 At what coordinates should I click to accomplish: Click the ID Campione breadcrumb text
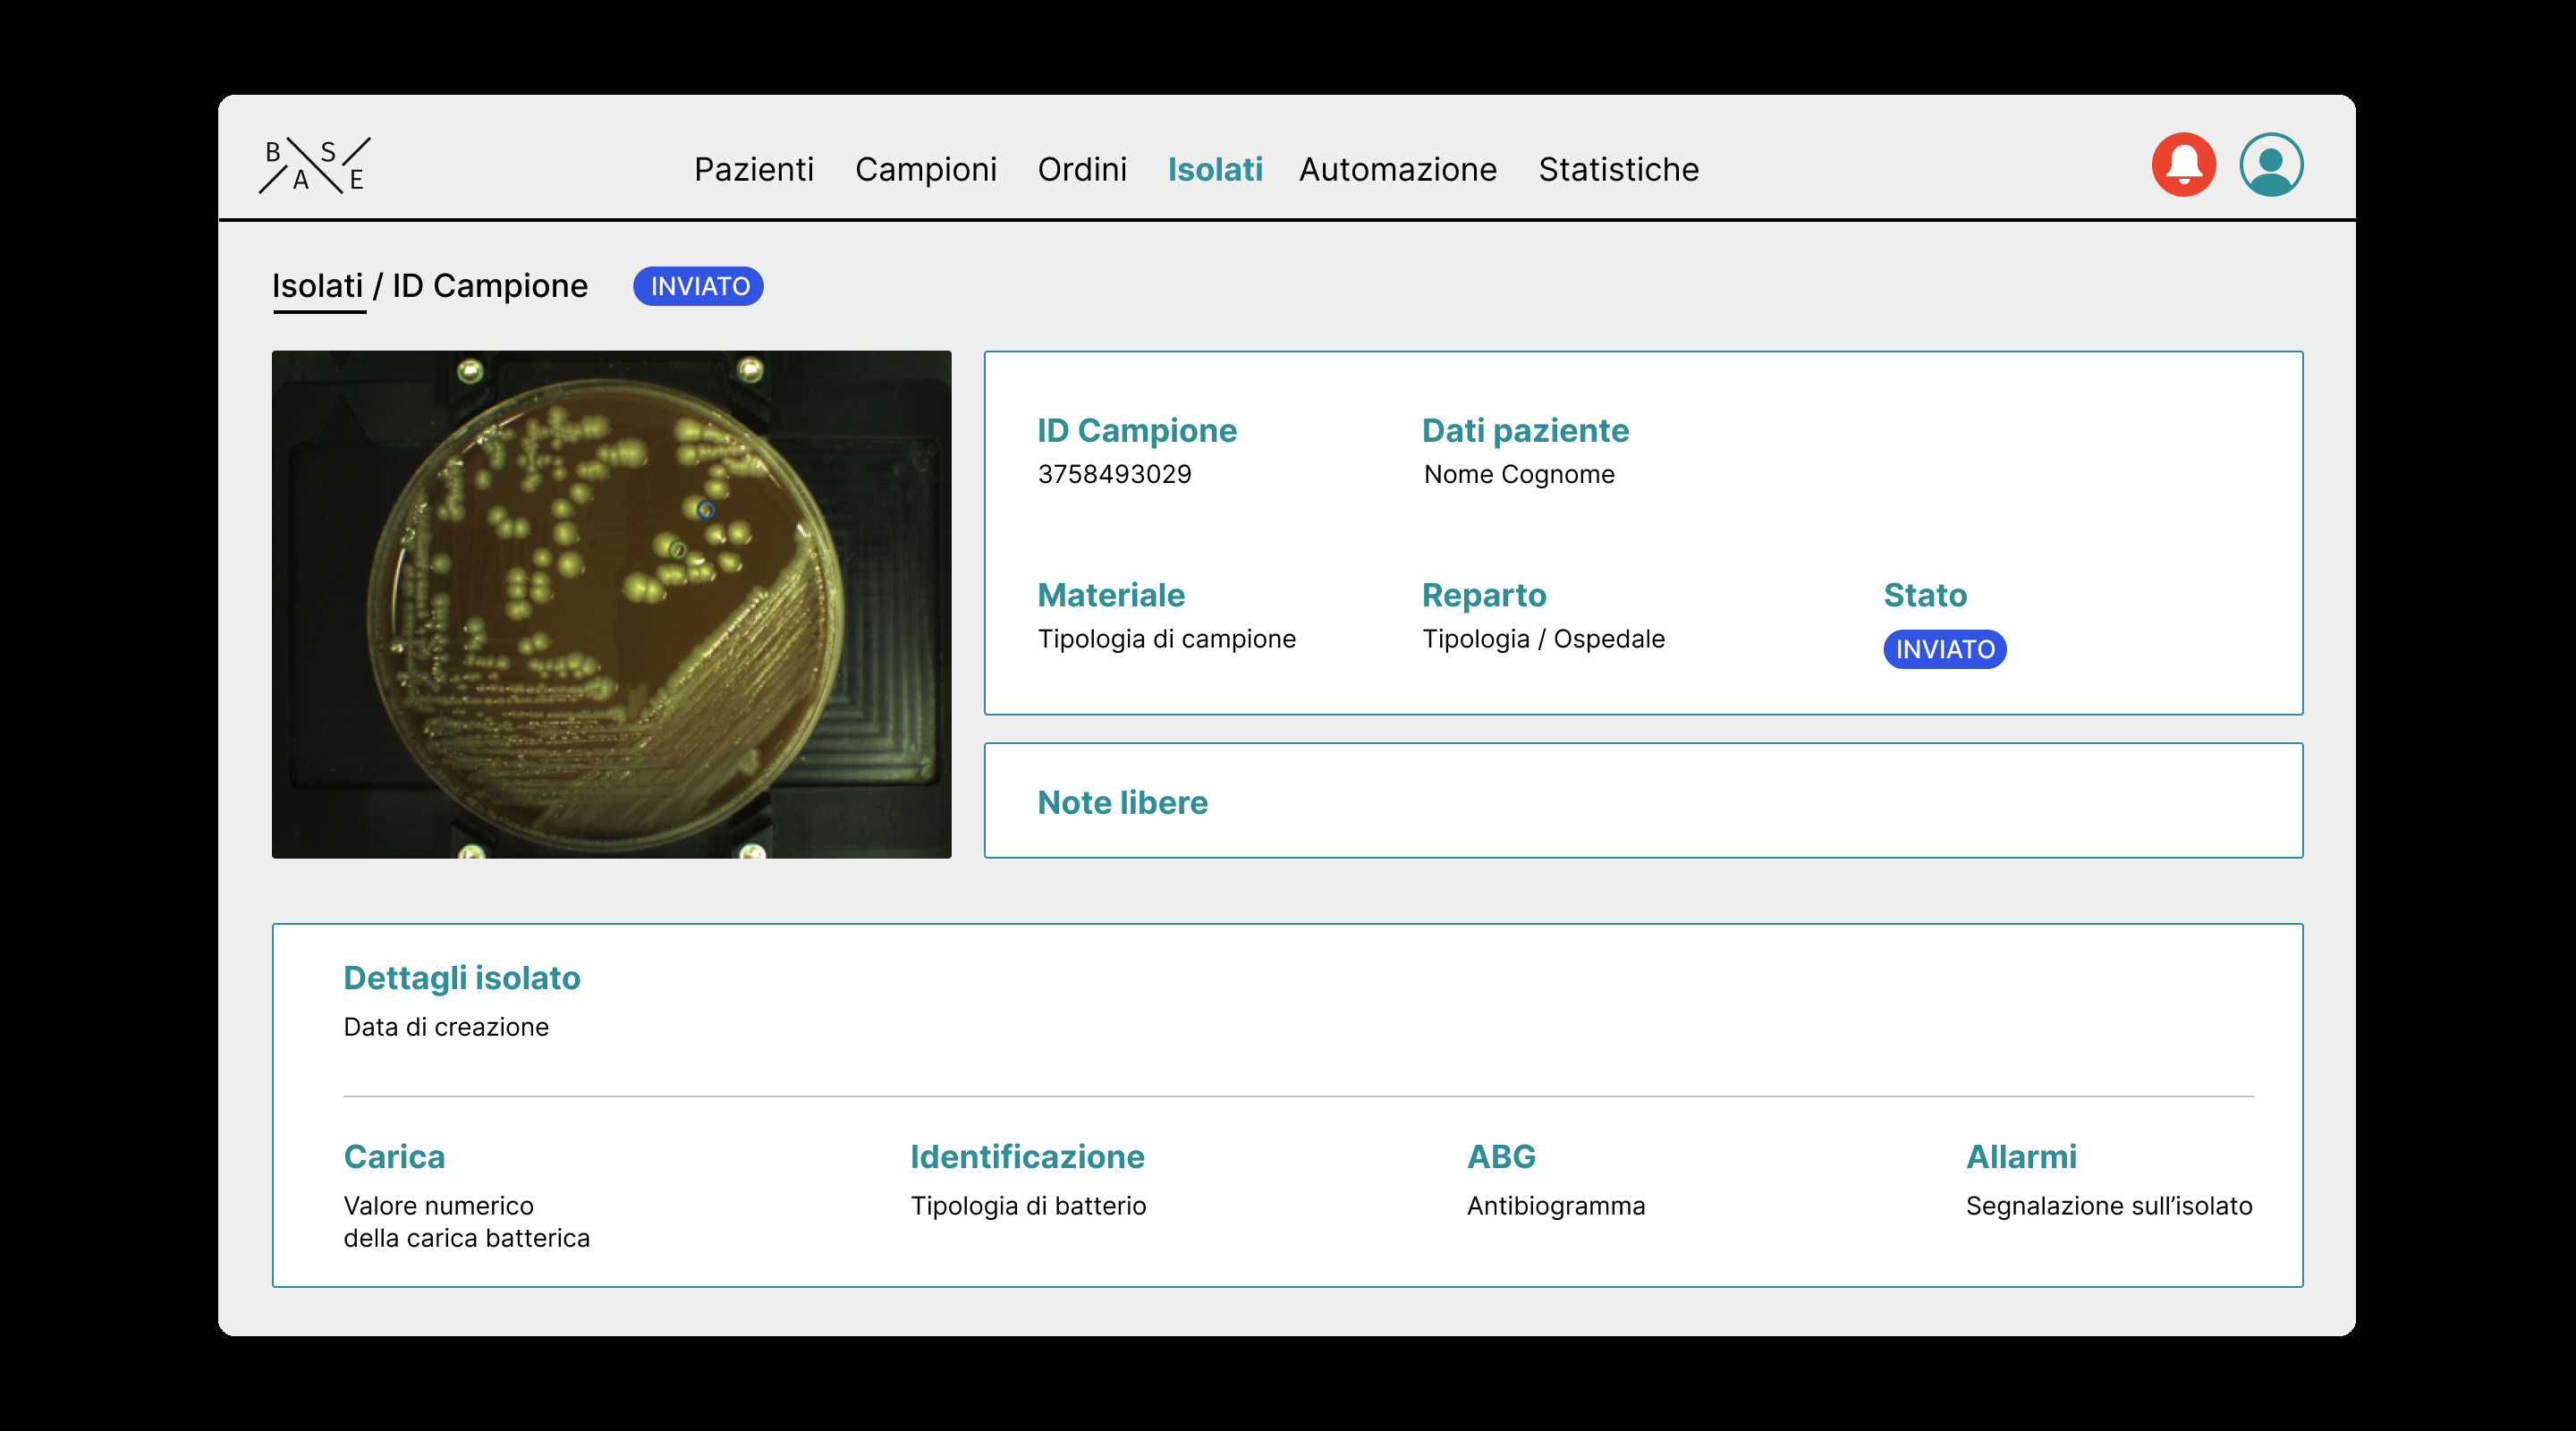pos(490,286)
